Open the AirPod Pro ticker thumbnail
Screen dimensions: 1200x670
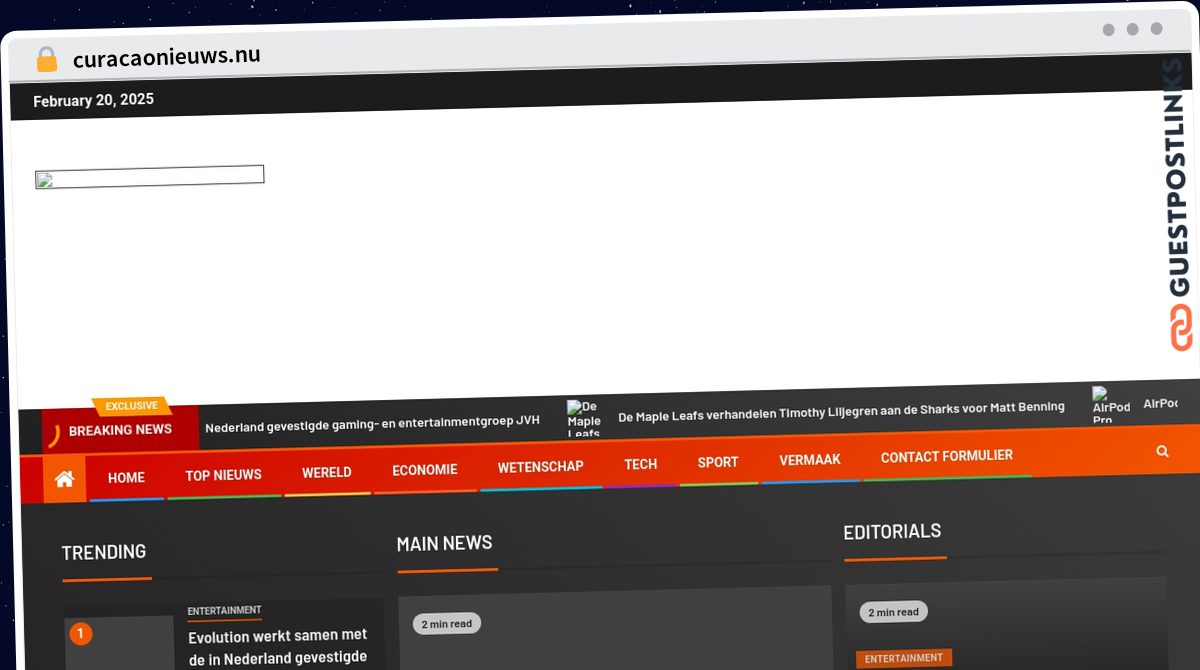point(1110,405)
